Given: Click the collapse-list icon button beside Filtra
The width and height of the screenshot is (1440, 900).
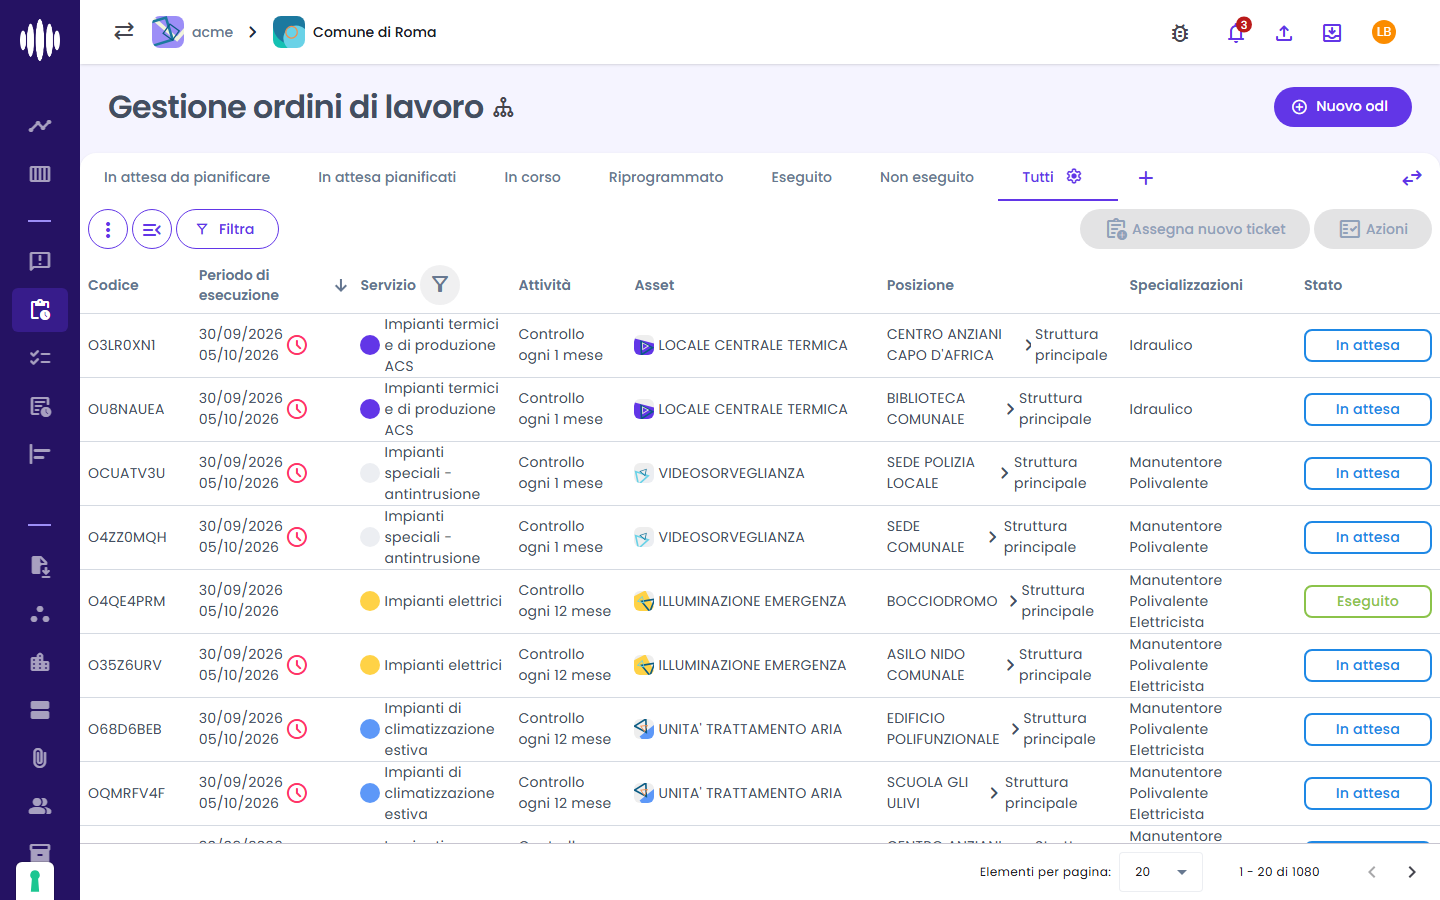Looking at the screenshot, I should (x=152, y=229).
